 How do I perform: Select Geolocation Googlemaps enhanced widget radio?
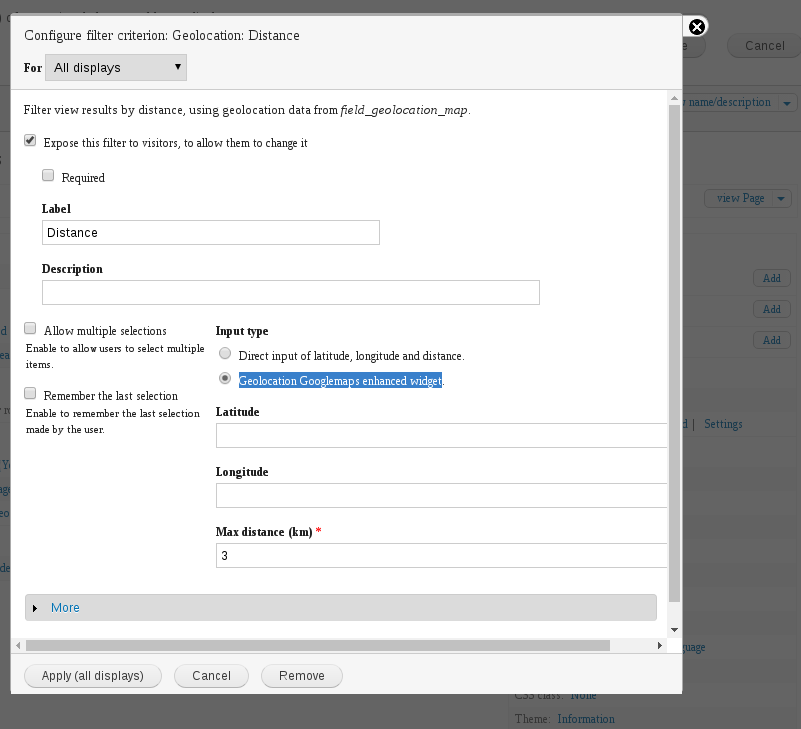pyautogui.click(x=225, y=379)
